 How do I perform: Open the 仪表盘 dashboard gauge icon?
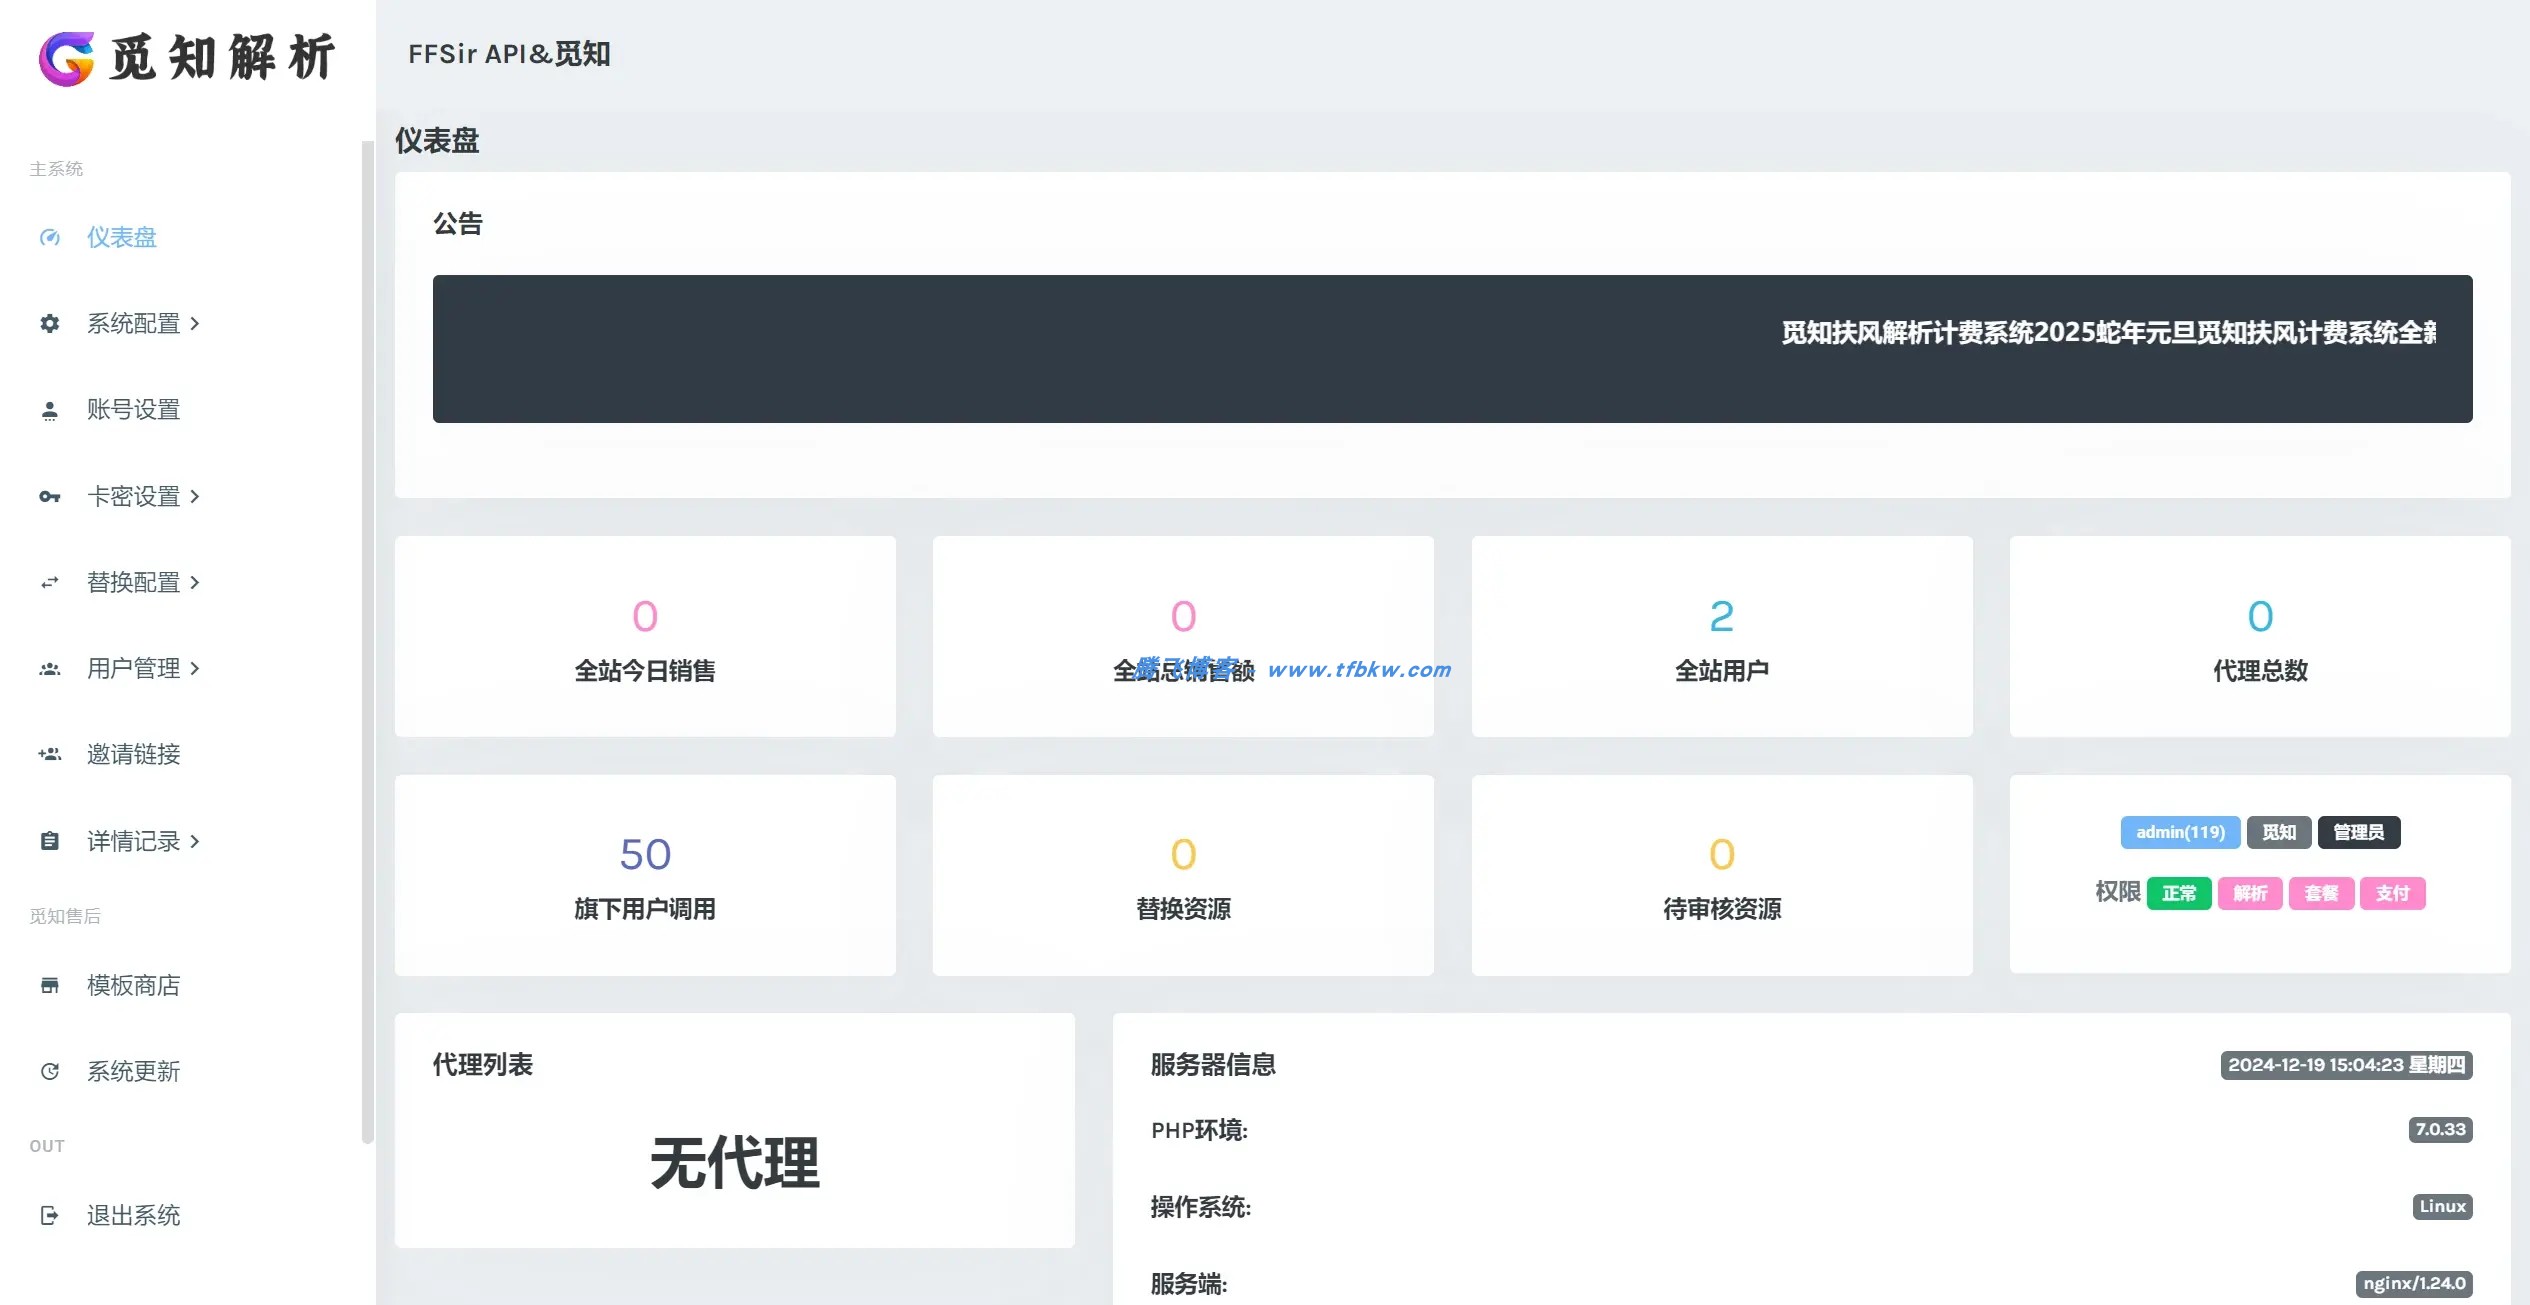pos(50,237)
